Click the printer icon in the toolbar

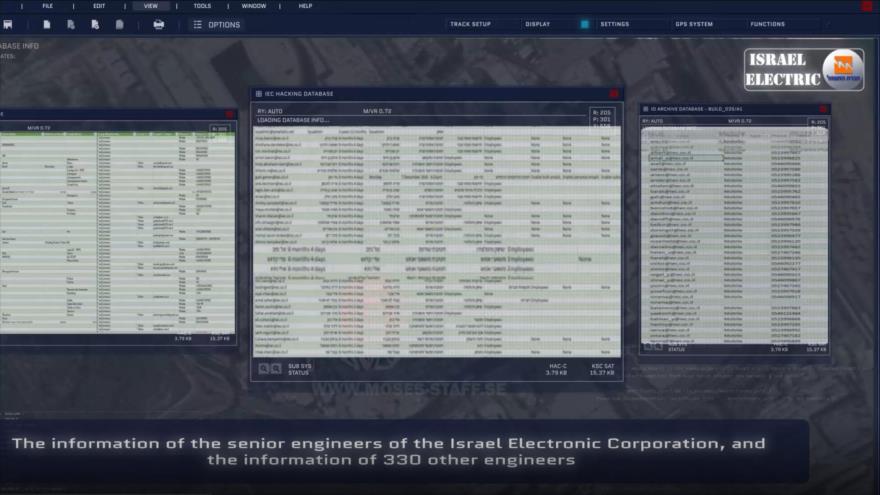point(159,25)
